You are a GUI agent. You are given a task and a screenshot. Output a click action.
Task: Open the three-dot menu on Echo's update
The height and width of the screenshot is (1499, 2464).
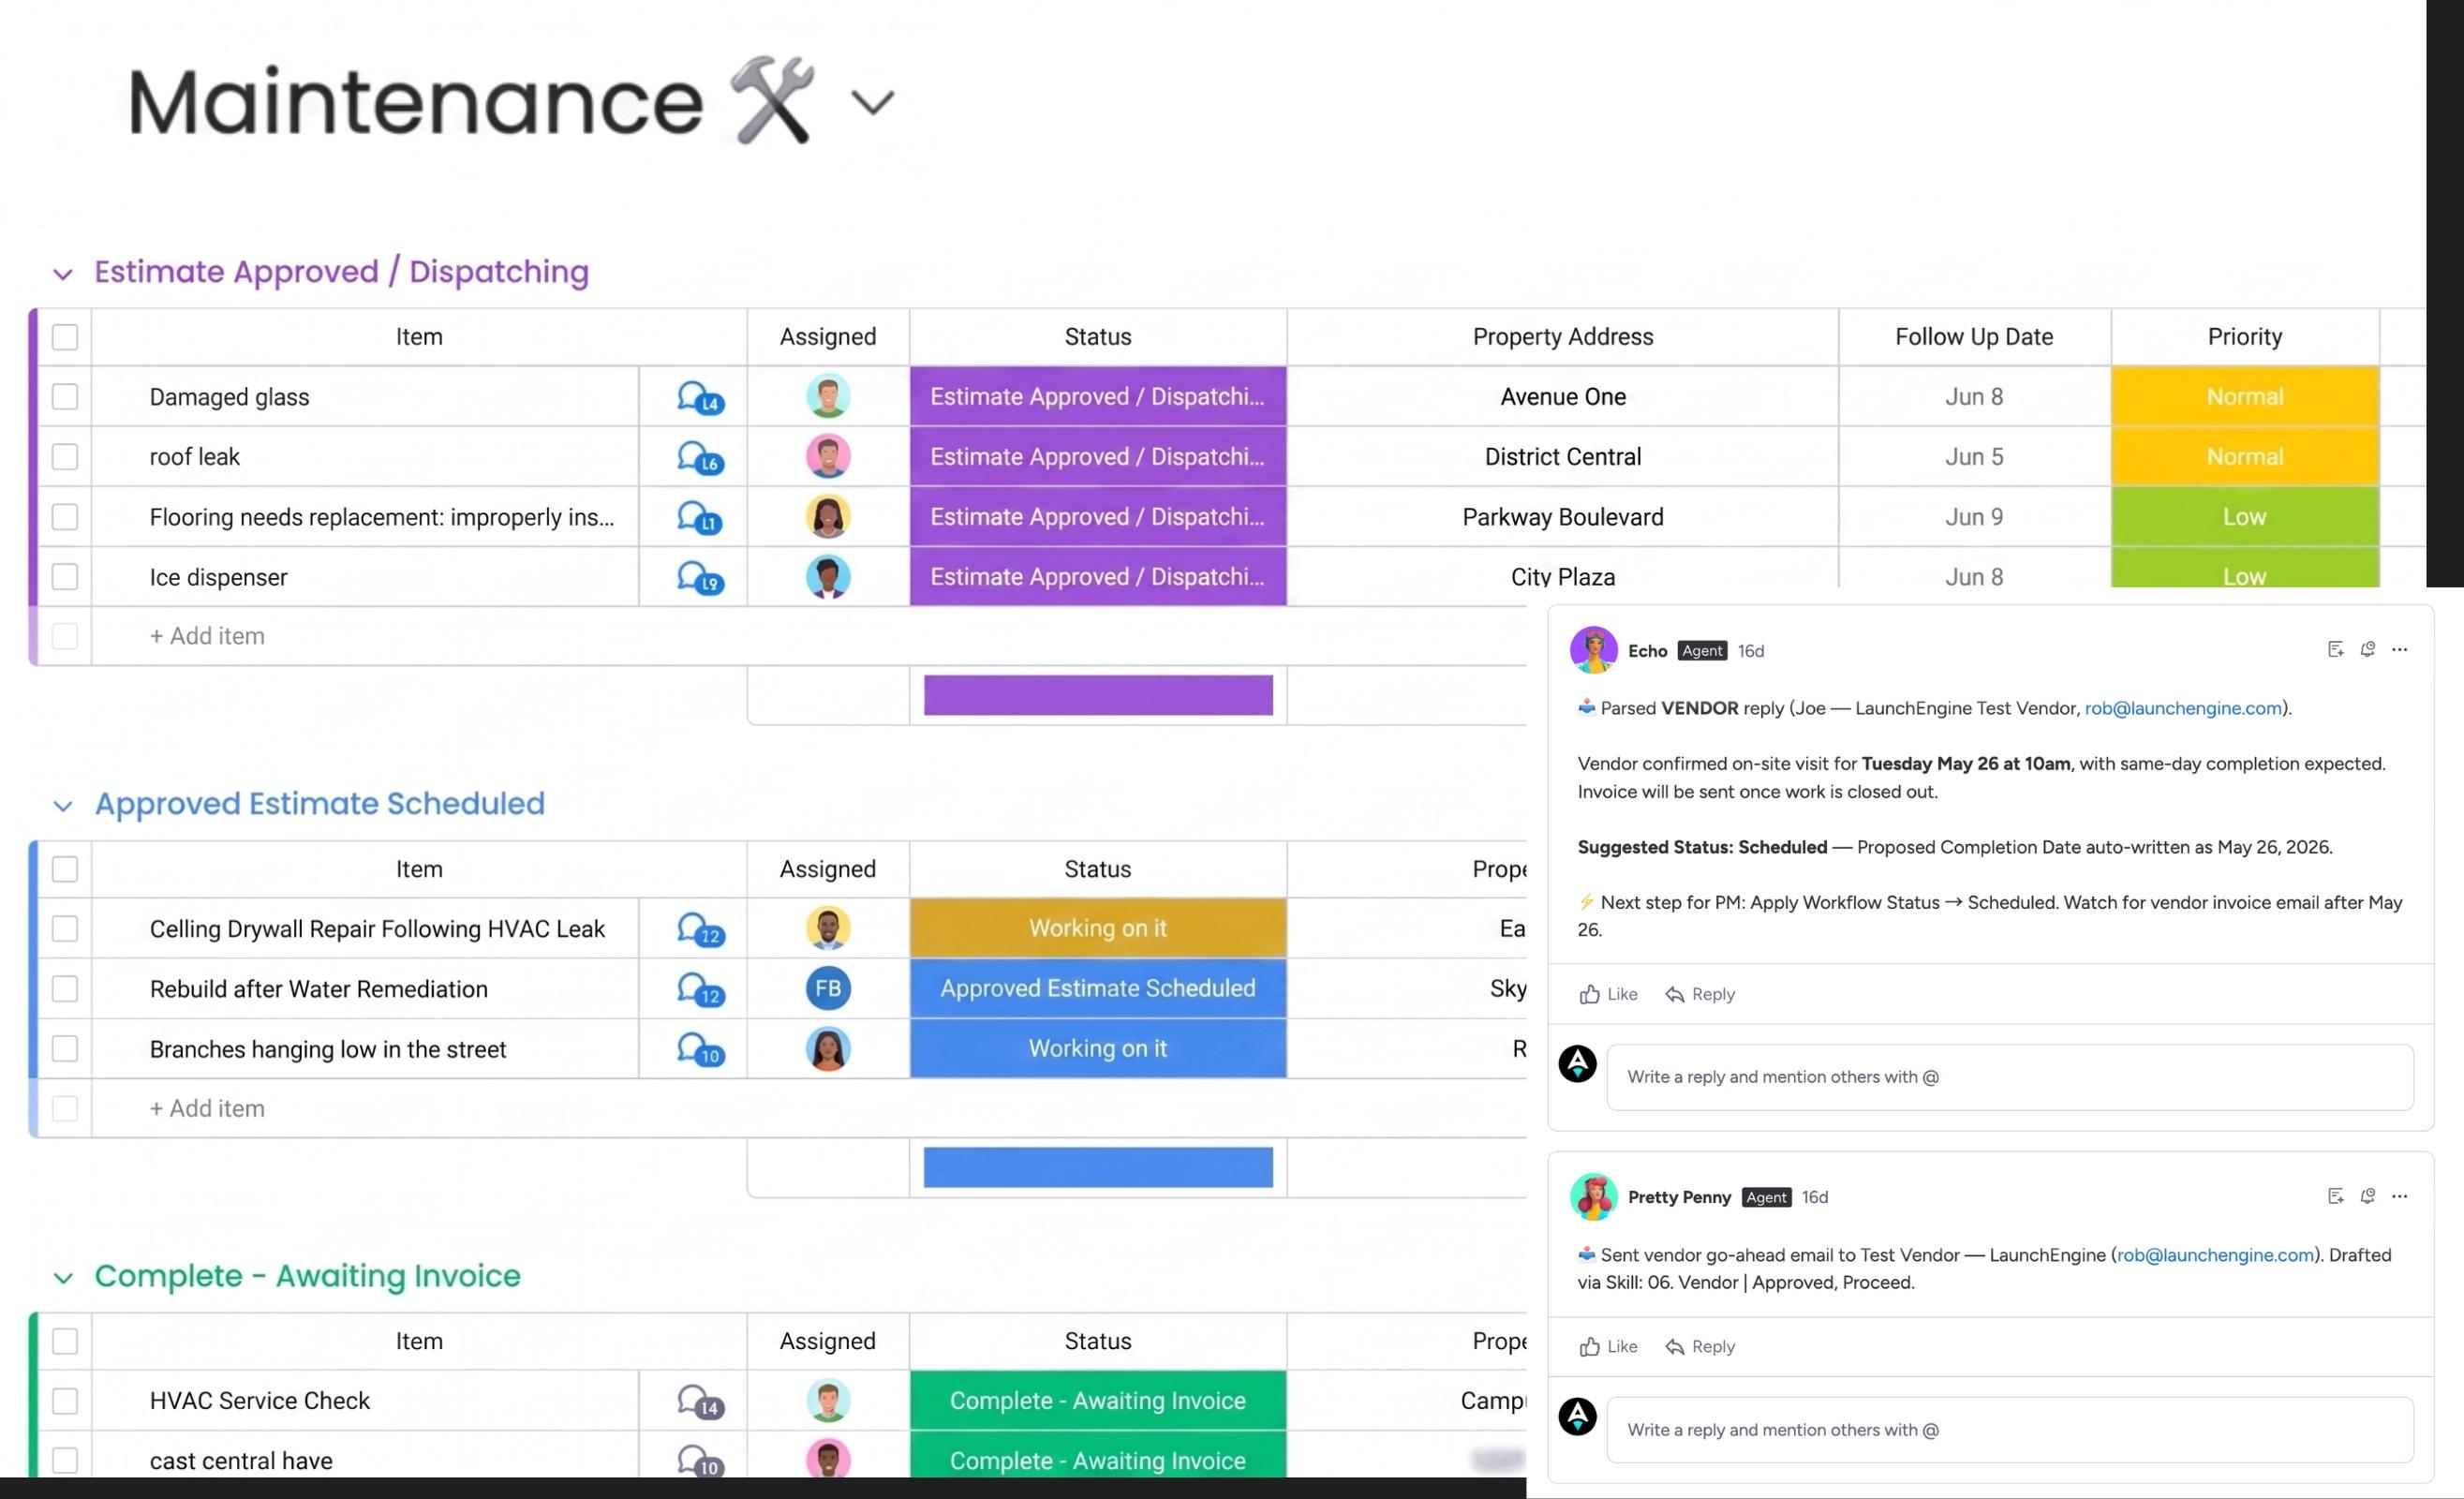tap(2399, 650)
